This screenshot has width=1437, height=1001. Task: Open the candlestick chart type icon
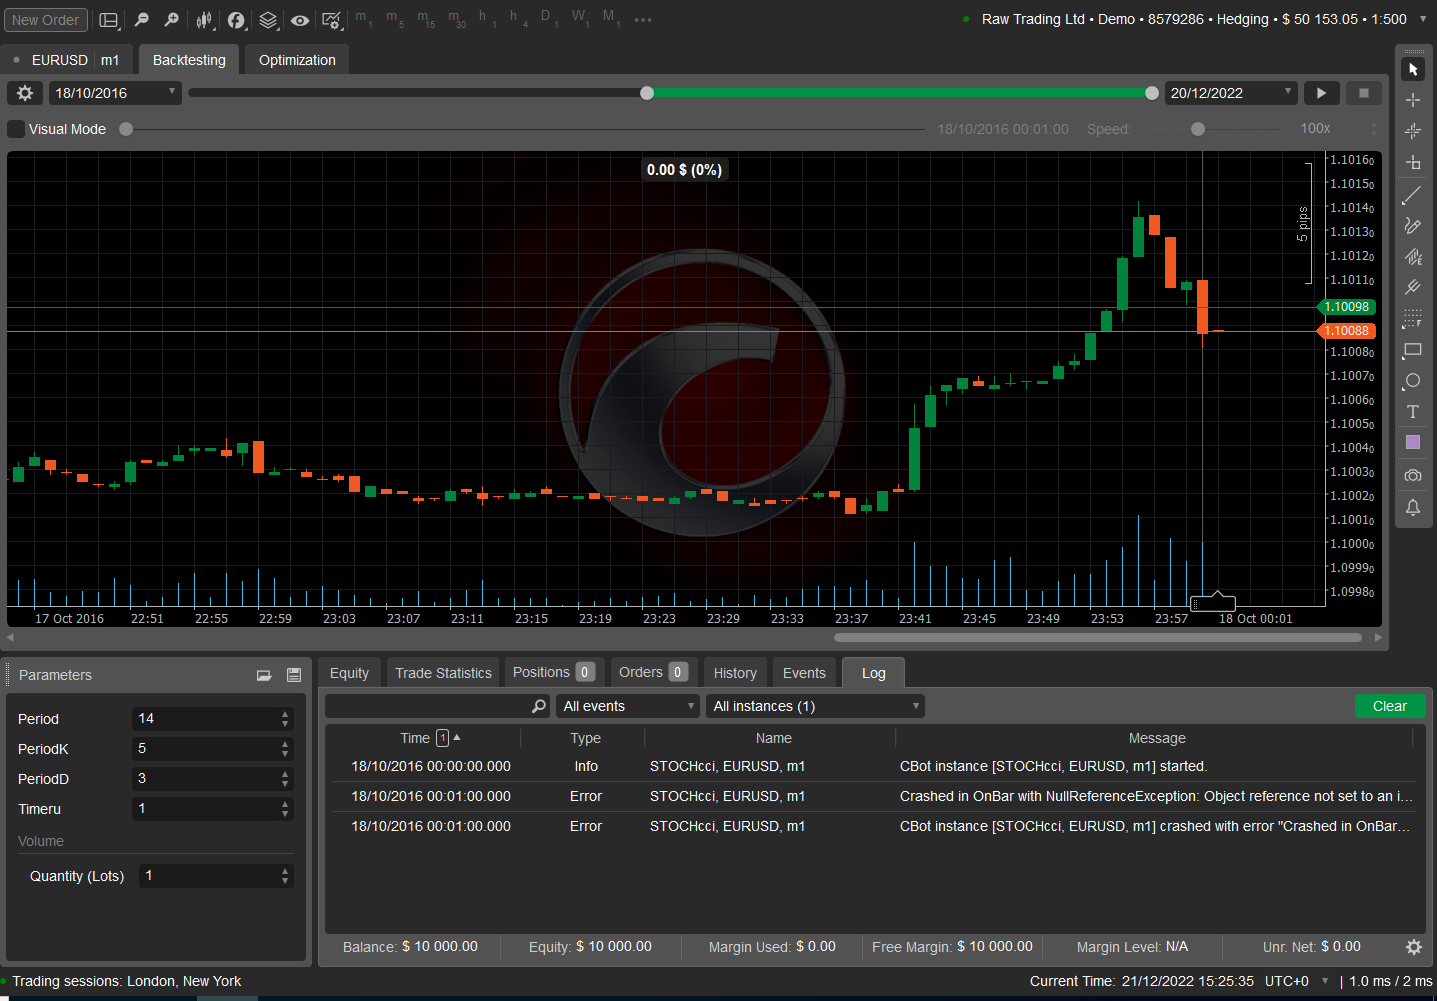(204, 20)
